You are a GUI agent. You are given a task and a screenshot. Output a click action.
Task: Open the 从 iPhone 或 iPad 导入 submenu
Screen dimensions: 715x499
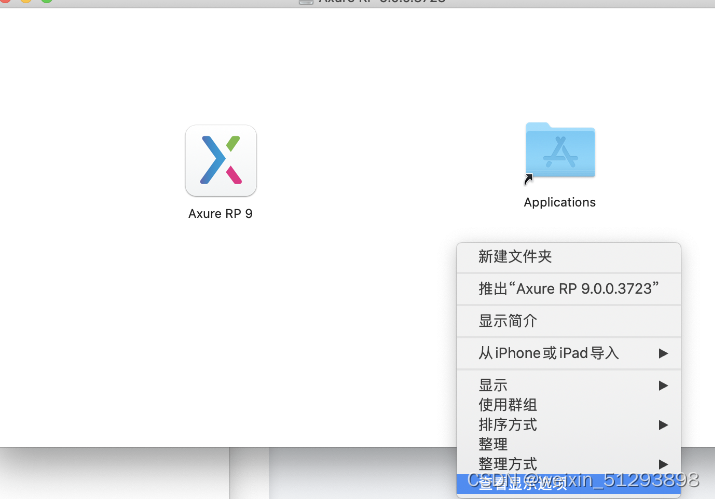pyautogui.click(x=569, y=353)
